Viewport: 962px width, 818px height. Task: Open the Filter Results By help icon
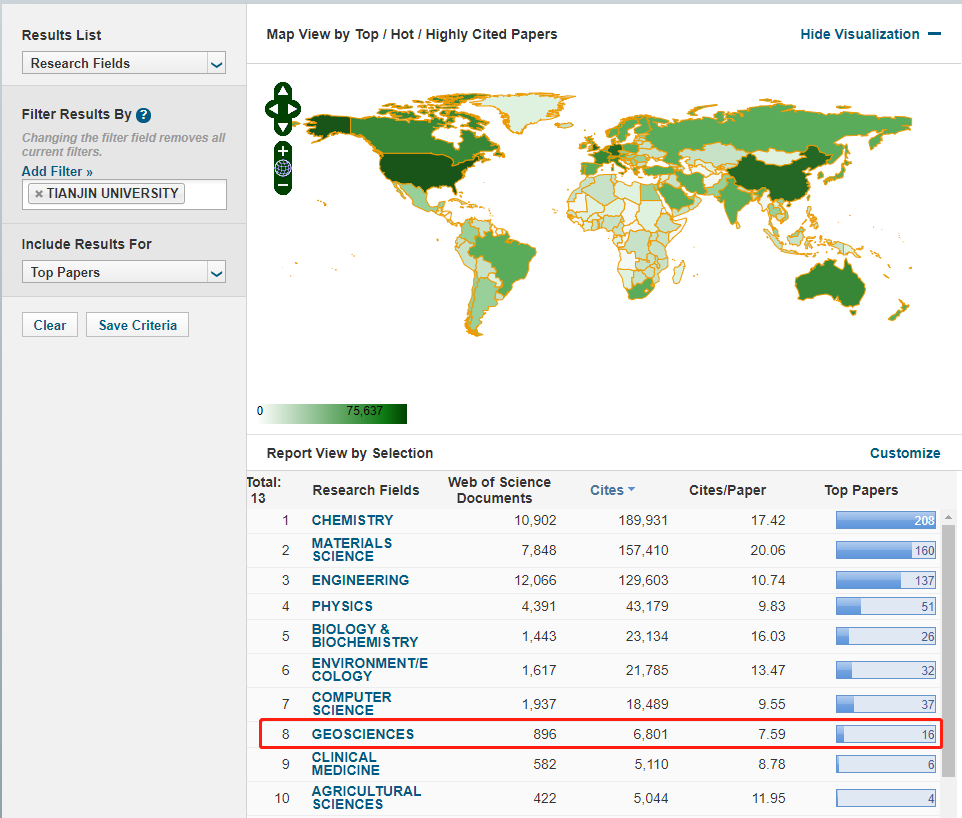pyautogui.click(x=144, y=115)
